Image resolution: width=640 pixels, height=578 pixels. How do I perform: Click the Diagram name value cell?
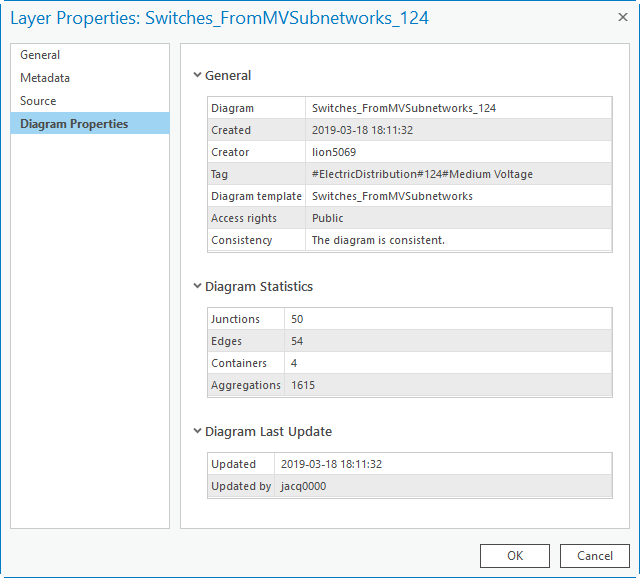point(404,108)
